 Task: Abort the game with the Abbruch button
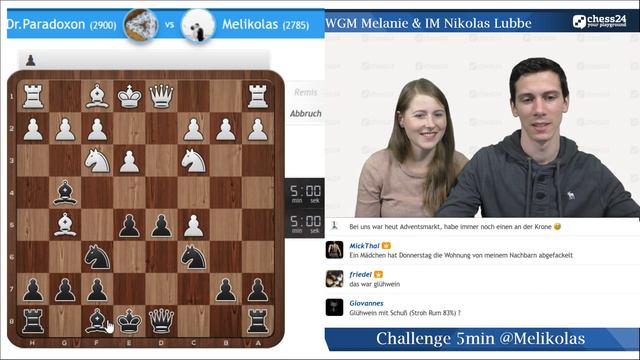[x=306, y=113]
